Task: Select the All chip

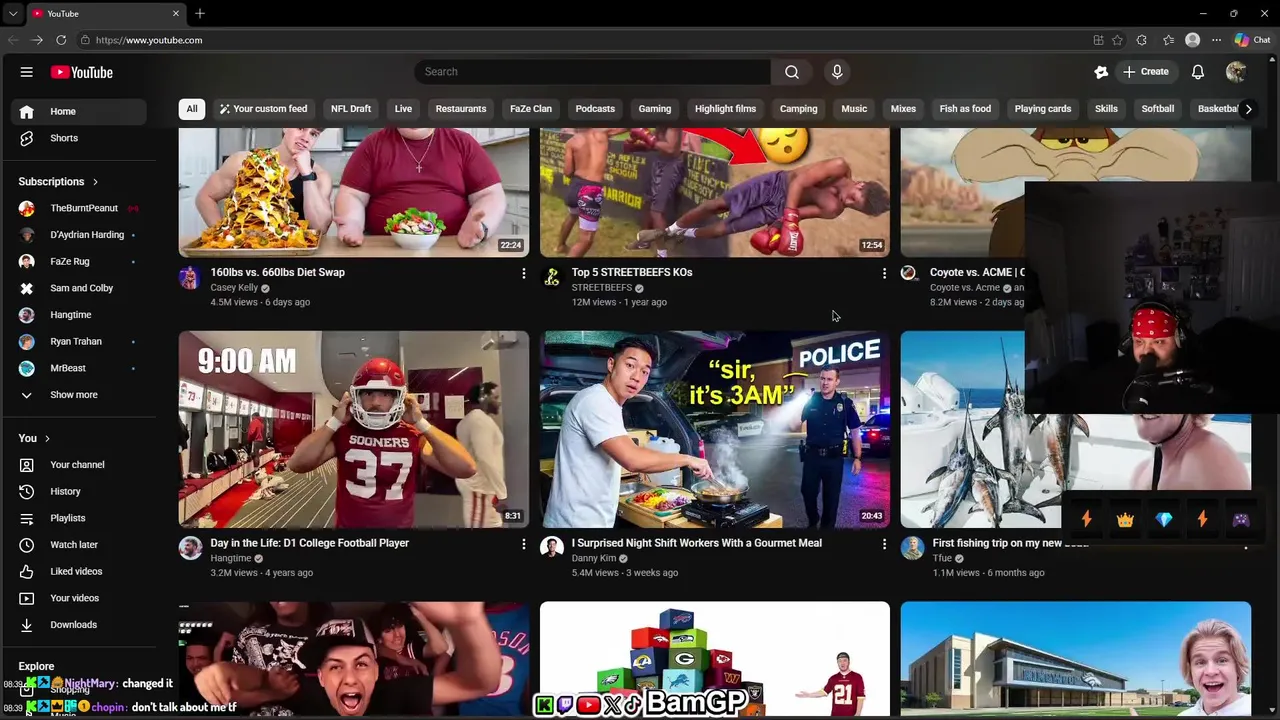Action: pos(192,109)
